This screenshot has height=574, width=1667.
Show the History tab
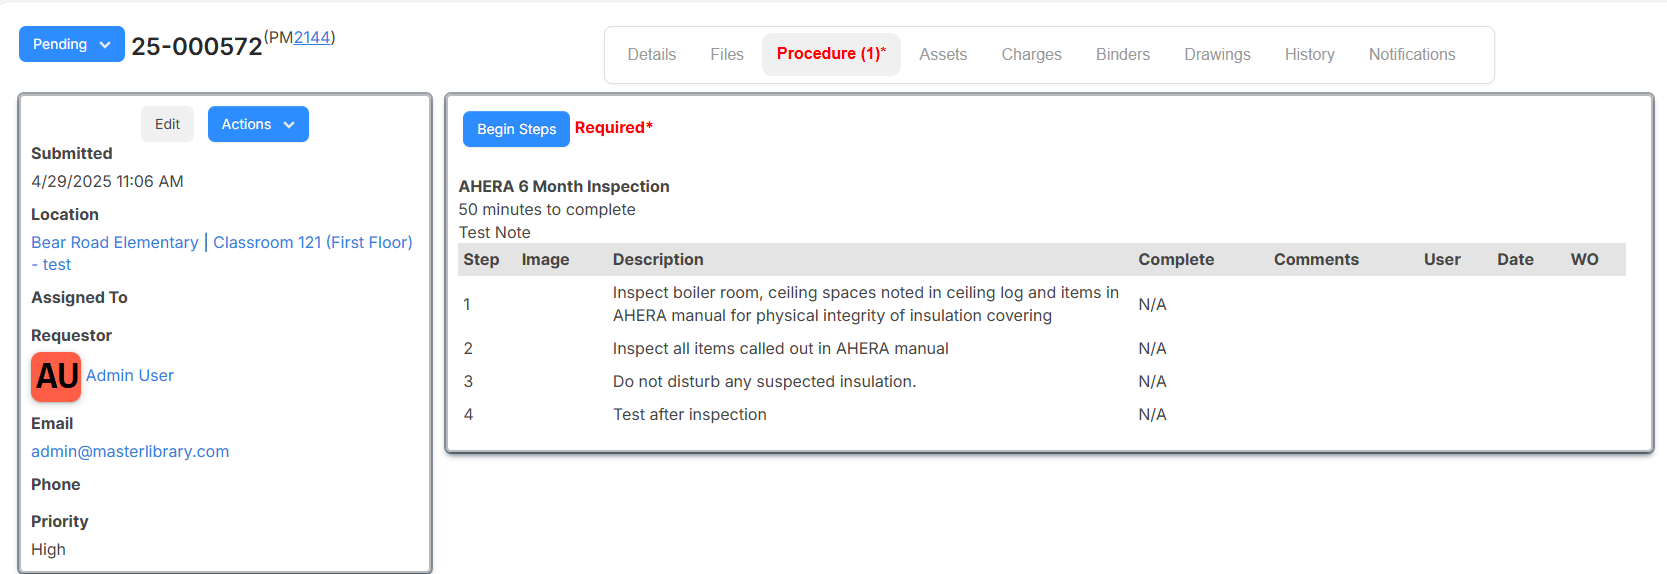pyautogui.click(x=1310, y=54)
